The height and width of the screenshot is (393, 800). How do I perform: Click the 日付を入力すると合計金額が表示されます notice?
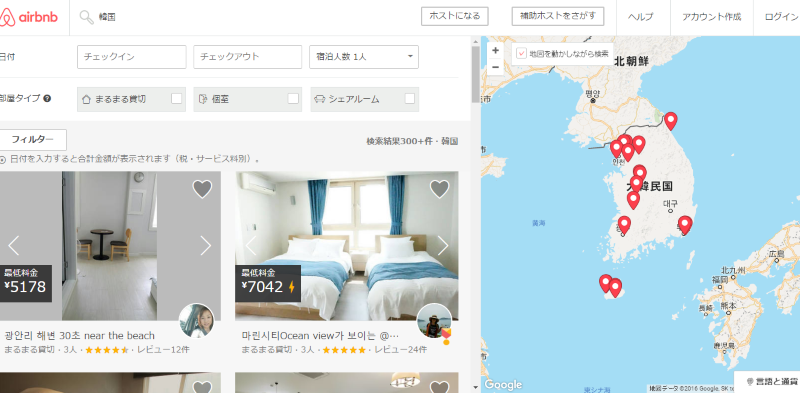(135, 159)
